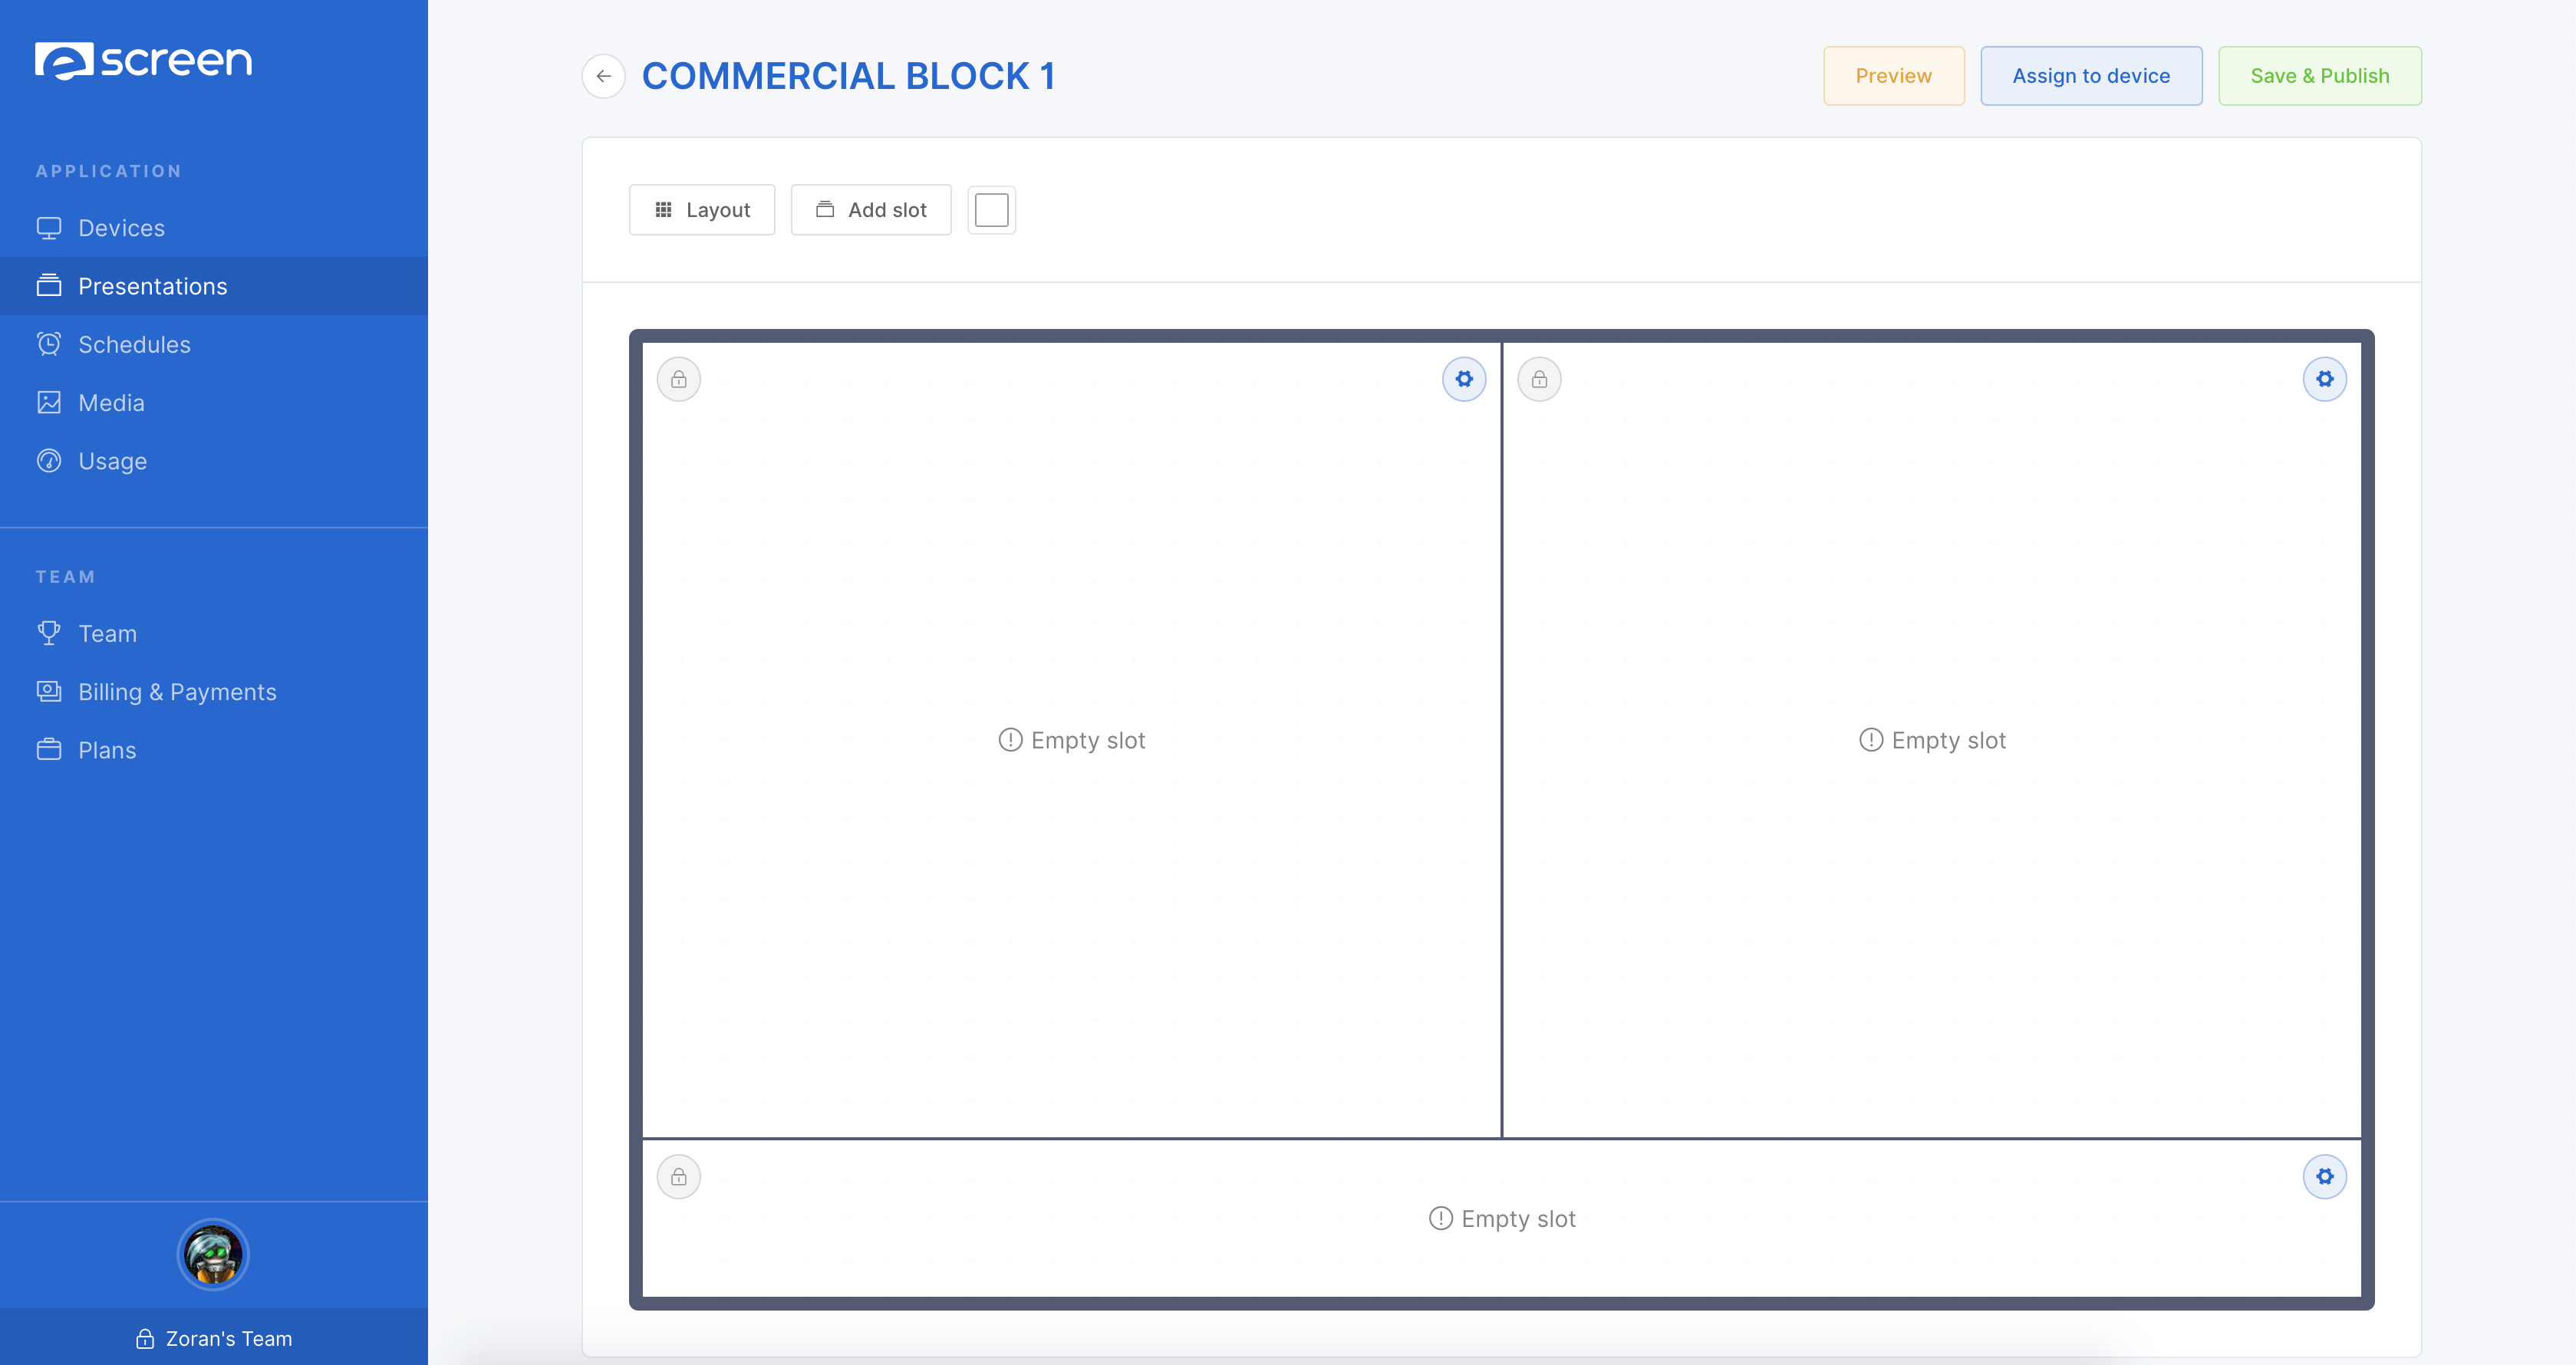Open the Layout options
The width and height of the screenshot is (2576, 1365).
tap(702, 210)
